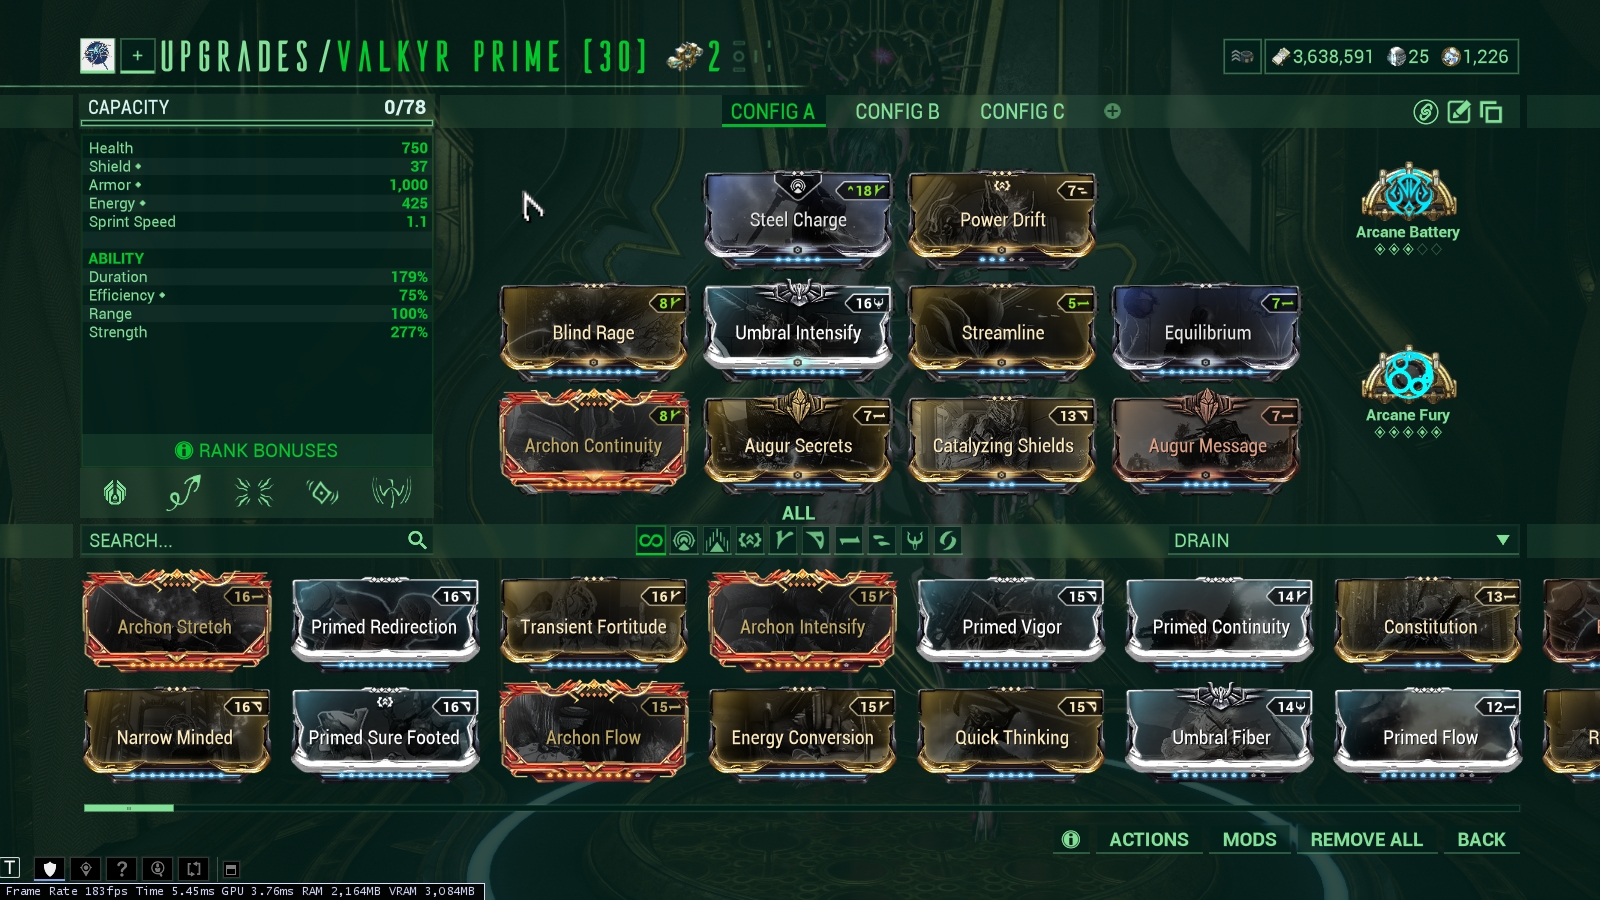This screenshot has height=900, width=1600.
Task: Click the Remove All button
Action: tap(1366, 840)
